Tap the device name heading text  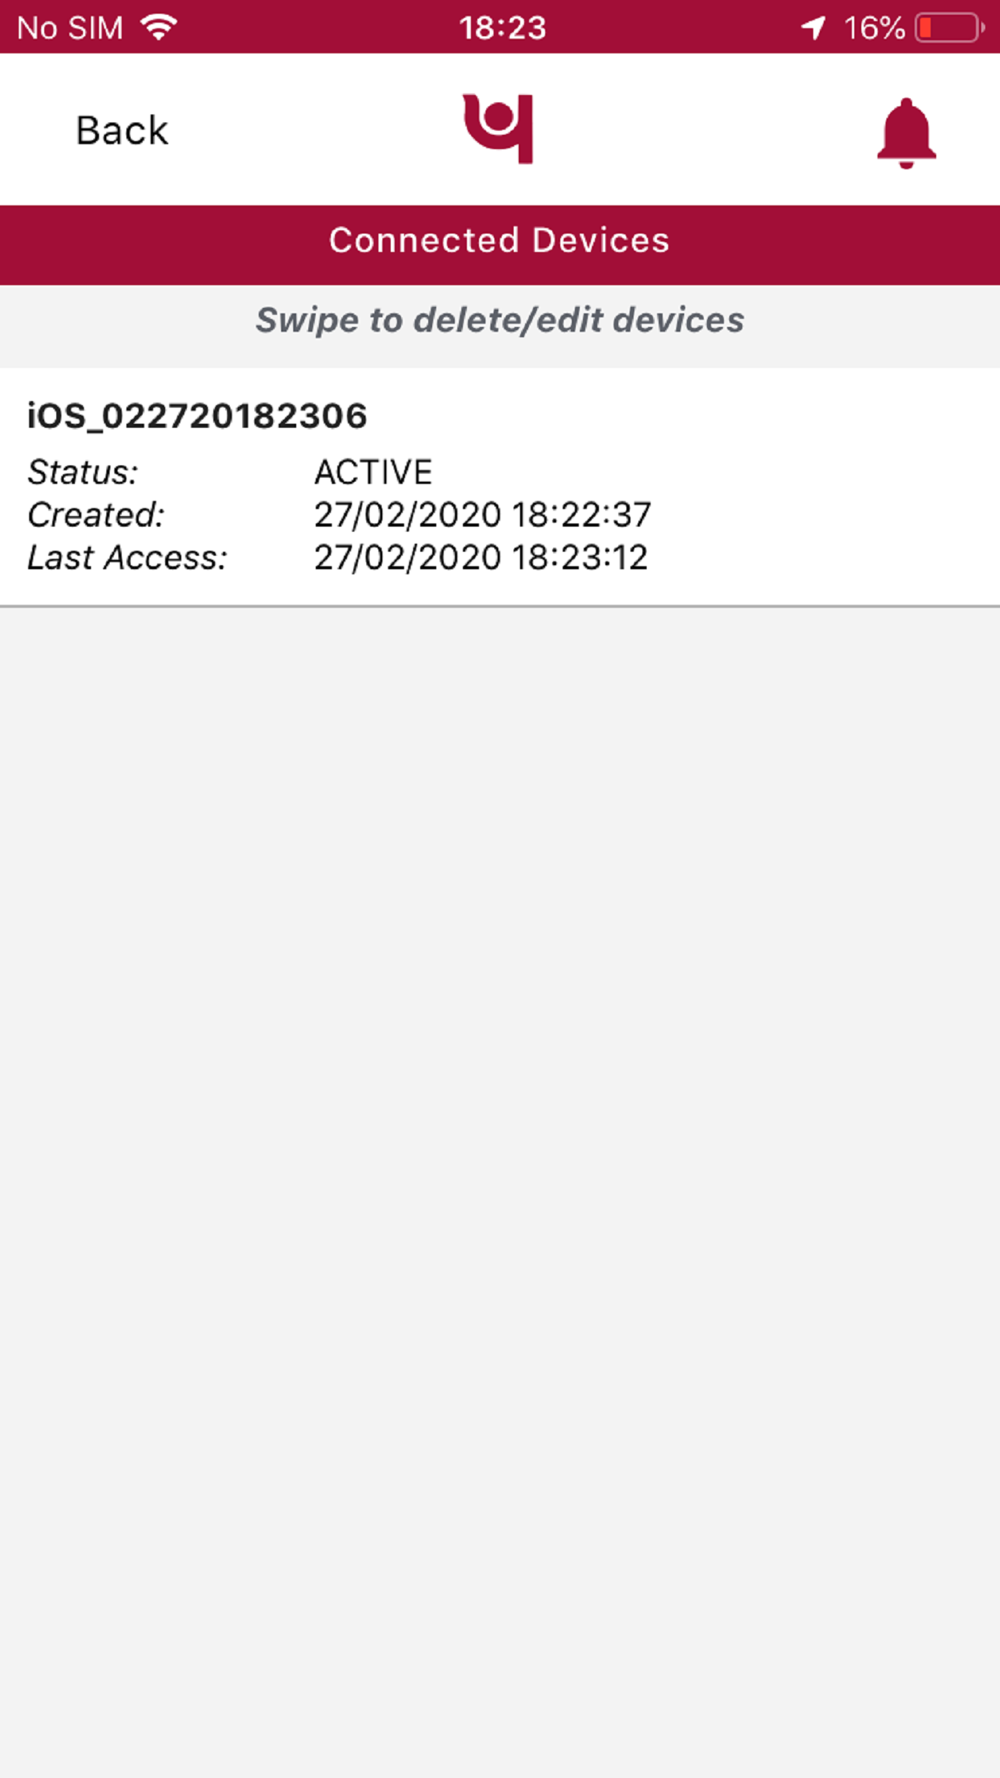pos(197,416)
